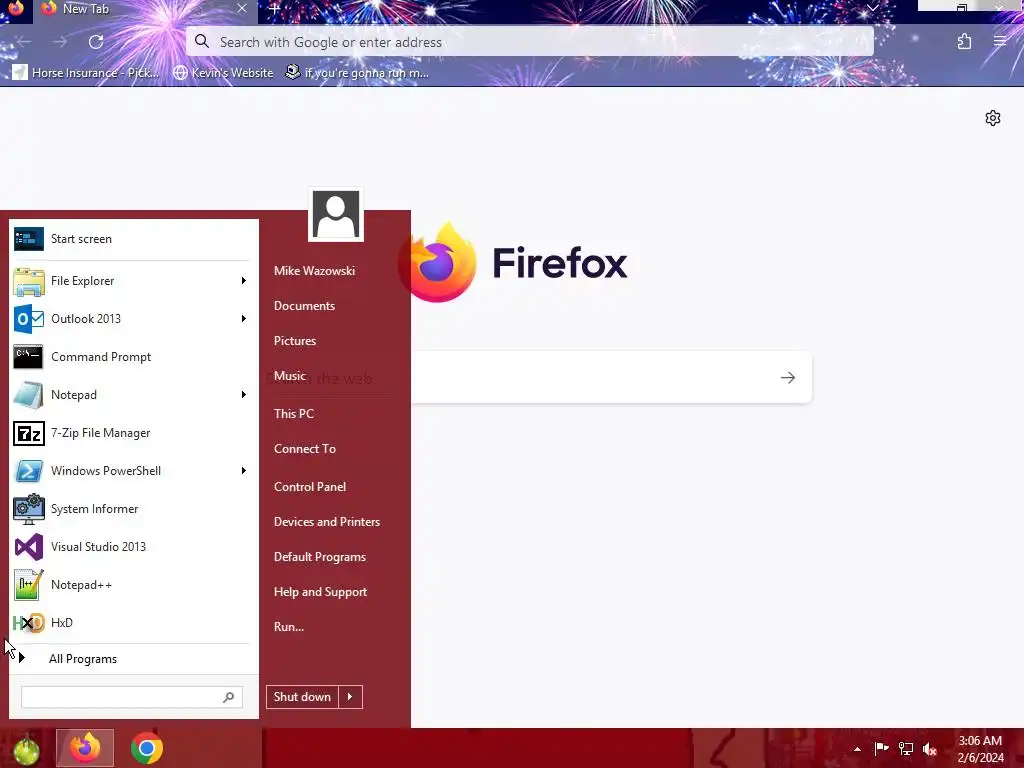Image resolution: width=1024 pixels, height=768 pixels.
Task: Open Kevin's Website bookmark
Action: coord(223,72)
